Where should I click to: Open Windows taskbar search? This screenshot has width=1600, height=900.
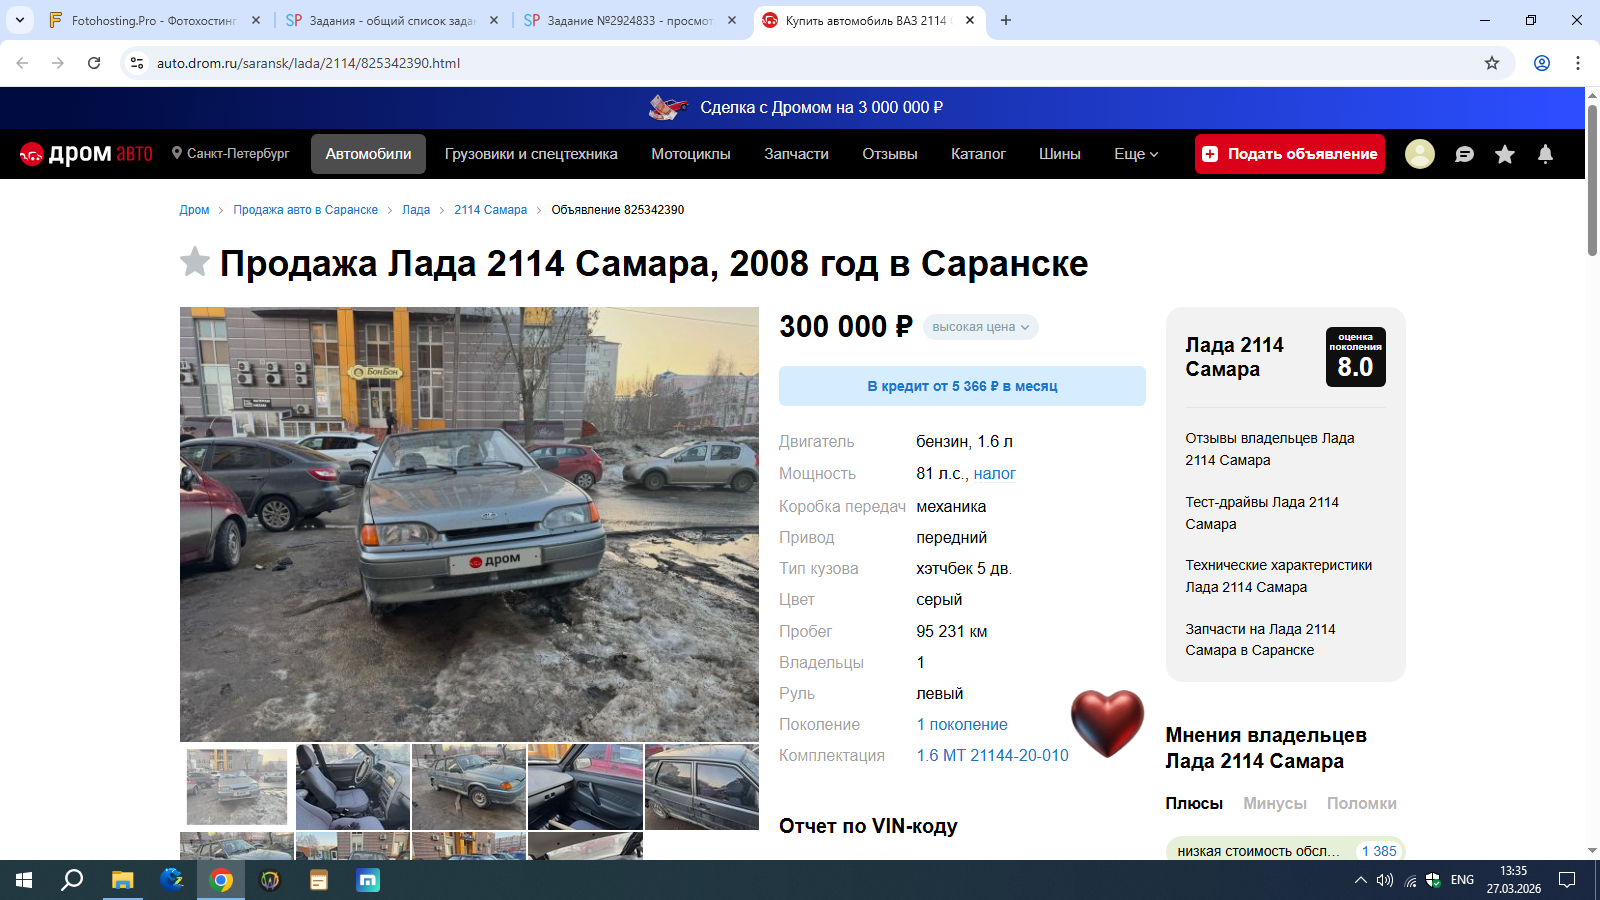pyautogui.click(x=72, y=880)
